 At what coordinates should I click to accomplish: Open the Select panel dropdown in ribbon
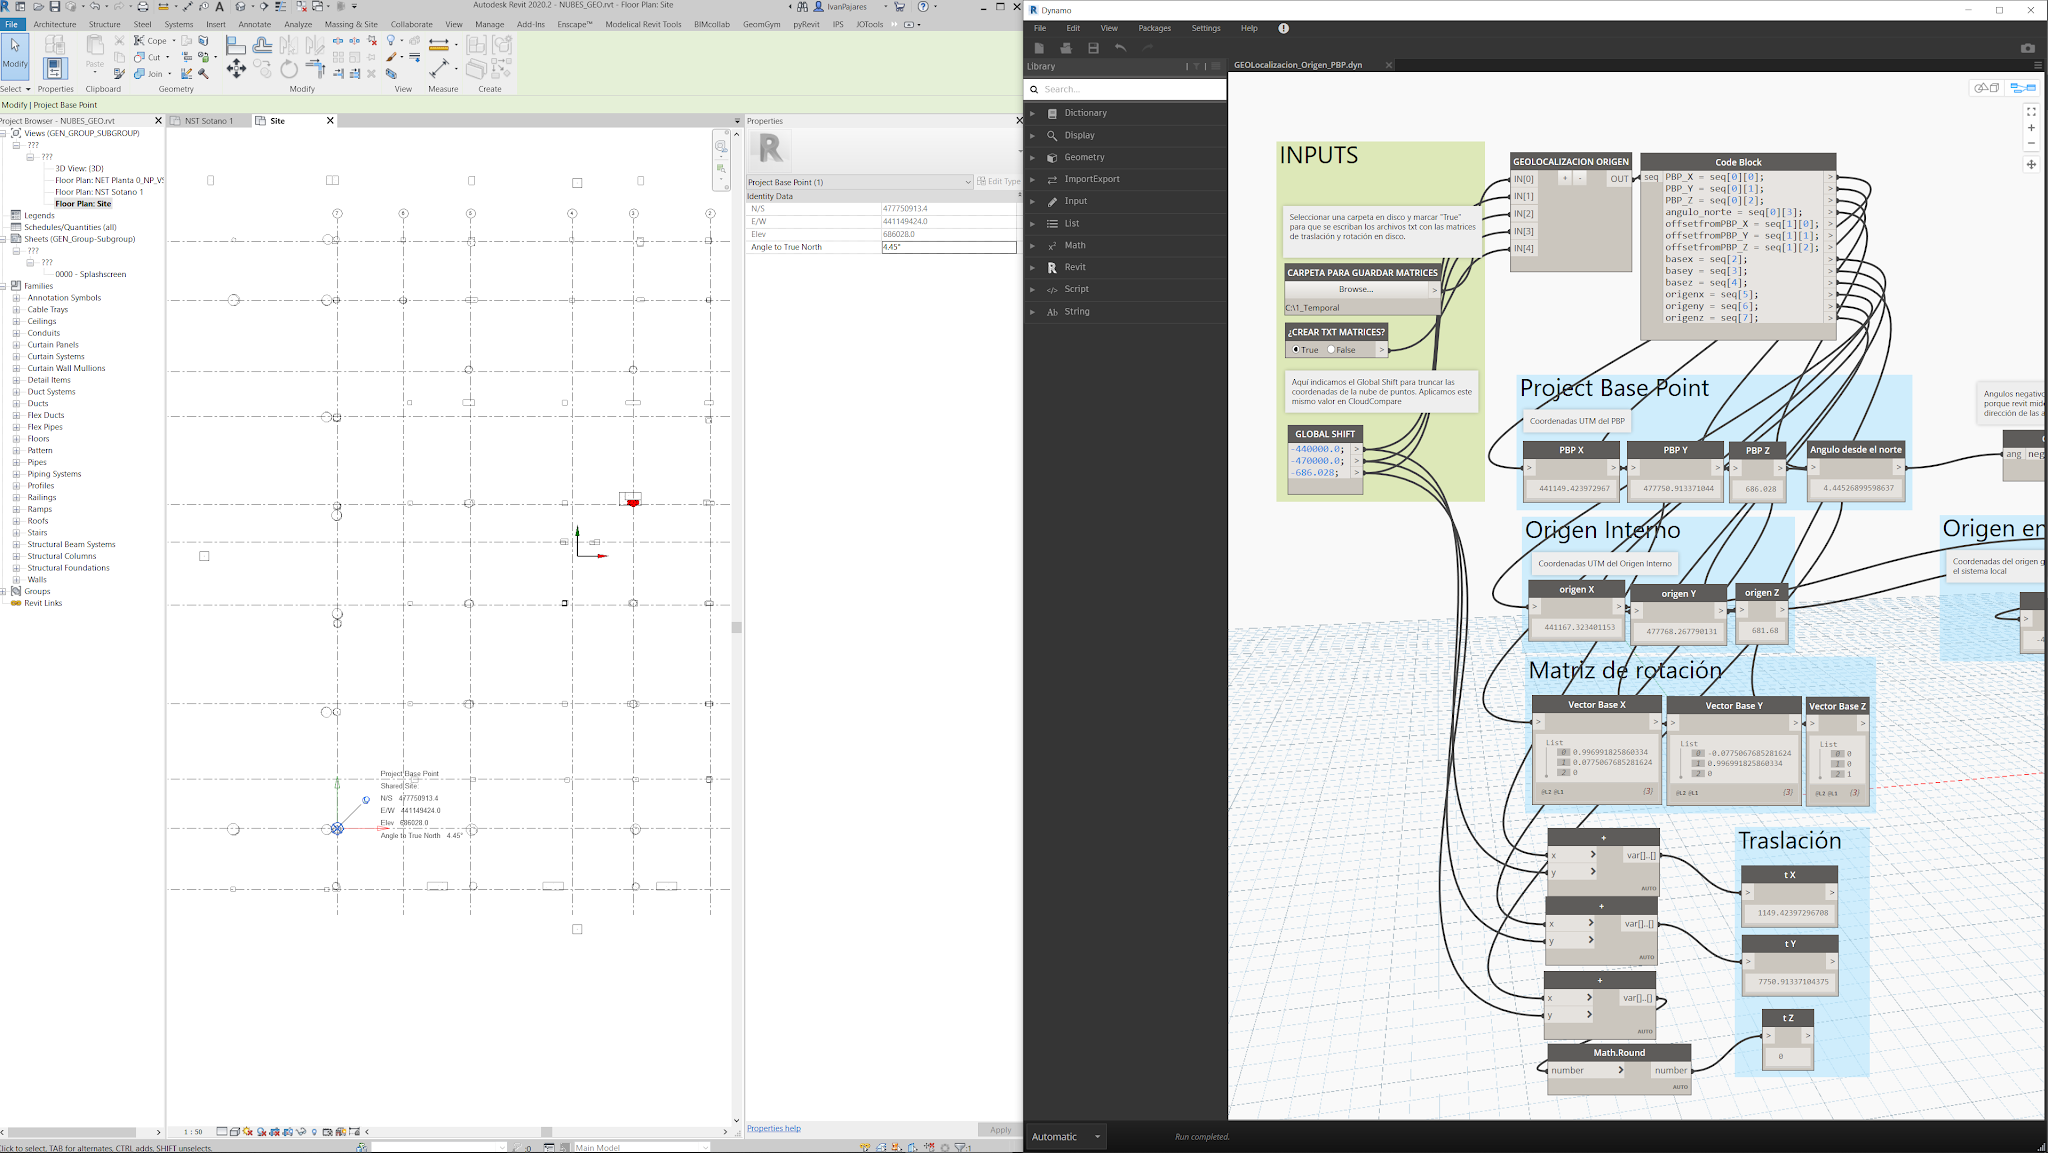pyautogui.click(x=15, y=89)
